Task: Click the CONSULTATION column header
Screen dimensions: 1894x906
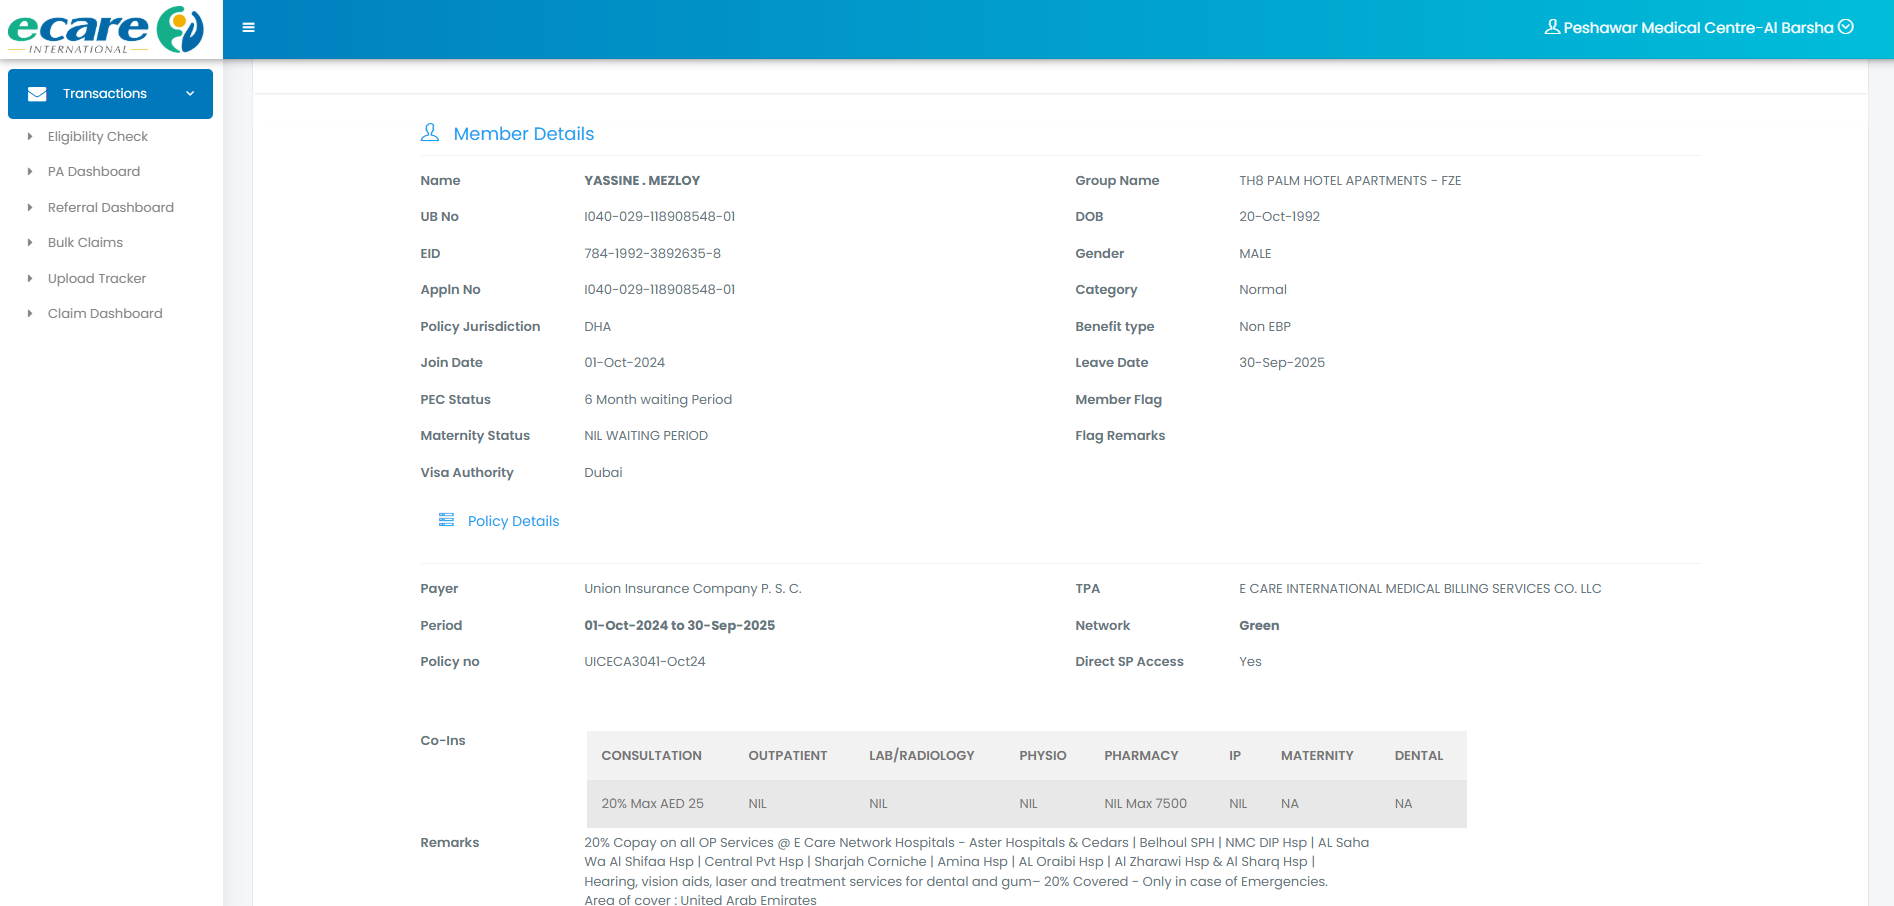Action: (651, 756)
